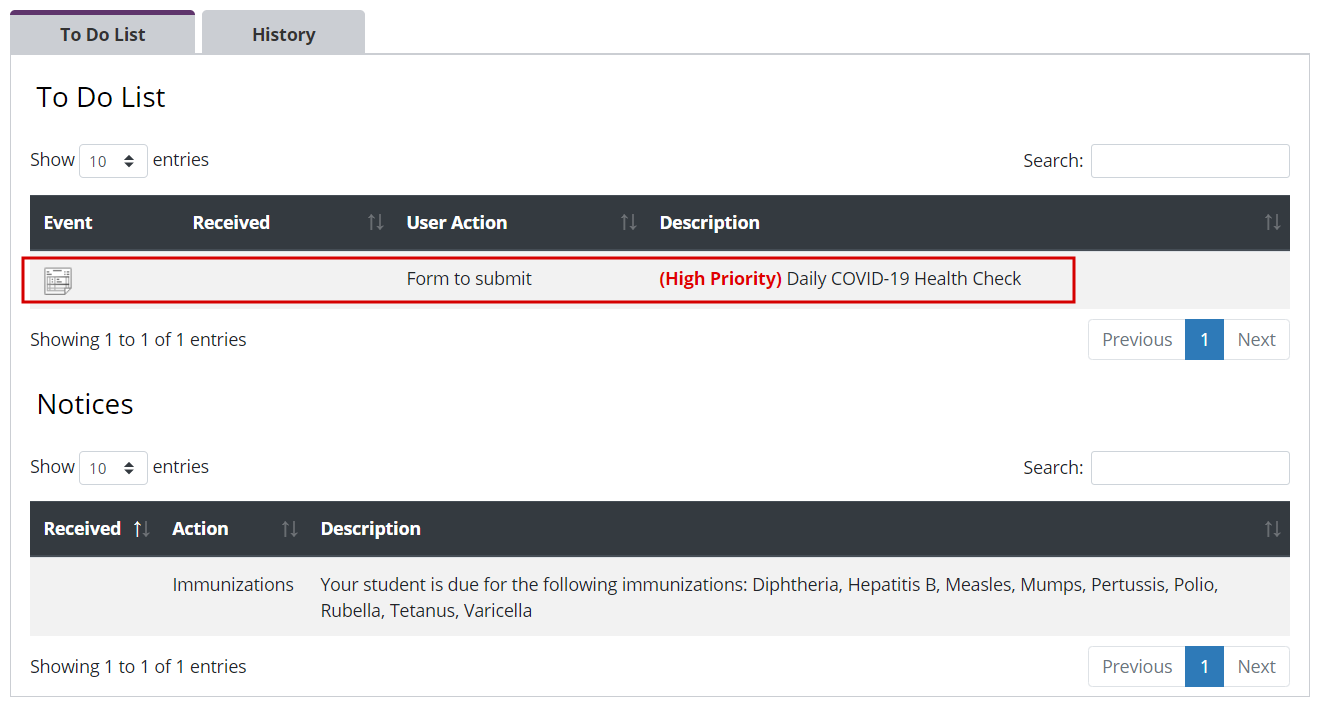The image size is (1328, 713).
Task: Sort Notices by Action column arrows
Action: (289, 529)
